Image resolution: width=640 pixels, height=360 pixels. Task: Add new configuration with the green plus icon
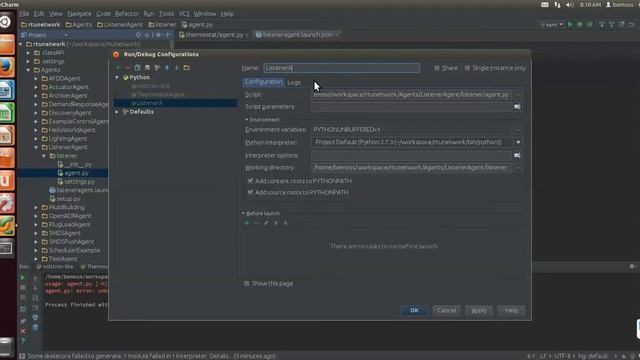(118, 68)
